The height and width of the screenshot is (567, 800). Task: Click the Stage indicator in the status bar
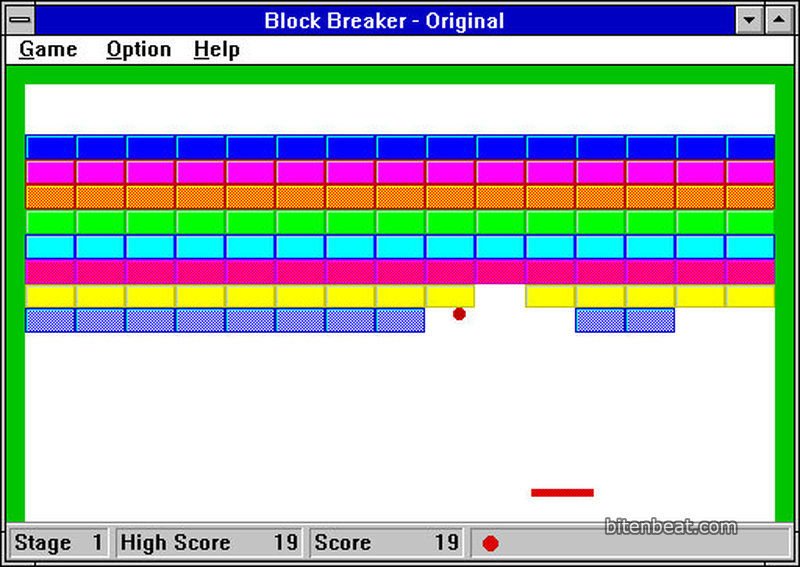59,543
